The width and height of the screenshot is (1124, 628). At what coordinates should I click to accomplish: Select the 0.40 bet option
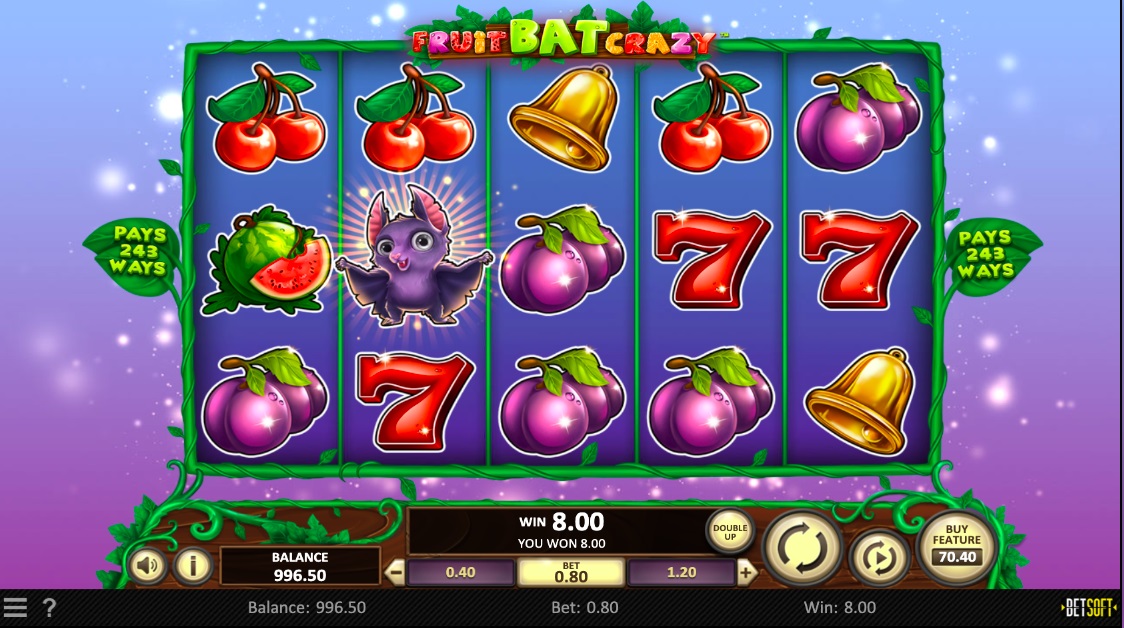click(460, 572)
